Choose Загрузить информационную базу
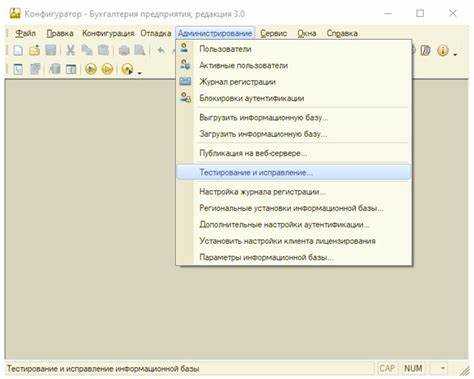The image size is (474, 379). pos(294,134)
